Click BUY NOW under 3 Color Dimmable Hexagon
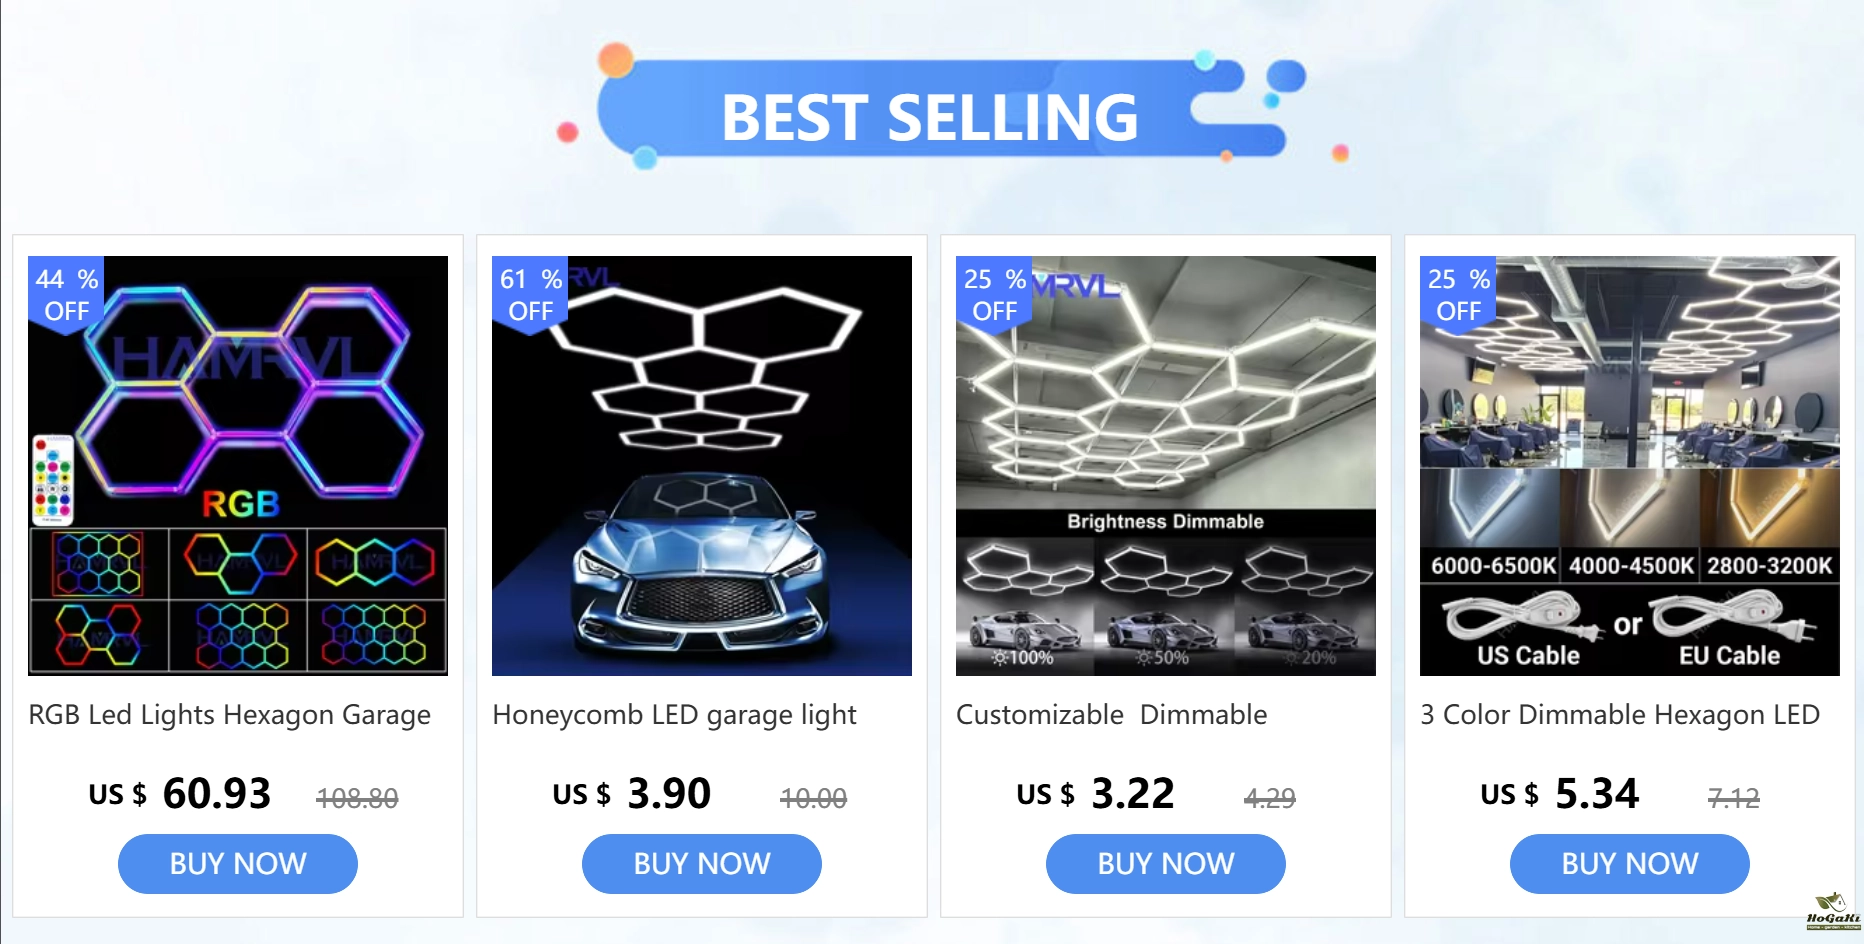 [1630, 864]
